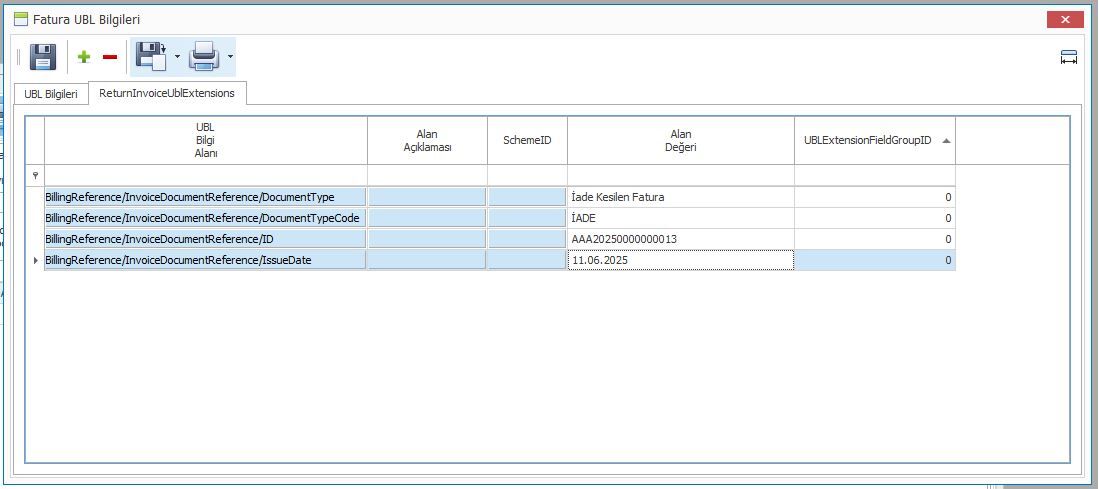This screenshot has width=1099, height=489.
Task: Select the ReturnInvoiceUblExtensions tab
Action: click(x=167, y=92)
